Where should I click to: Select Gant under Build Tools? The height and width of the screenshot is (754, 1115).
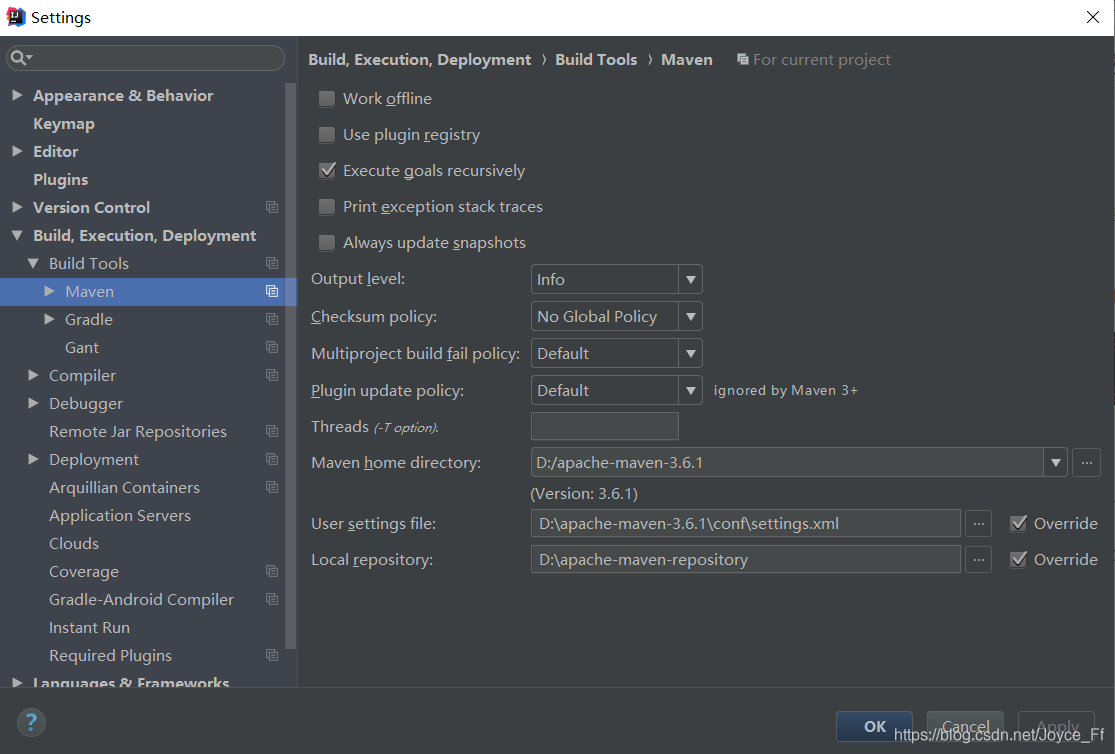[x=82, y=347]
